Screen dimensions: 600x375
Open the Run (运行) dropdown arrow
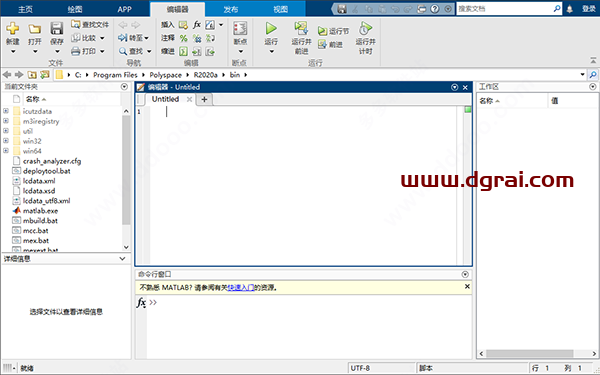pyautogui.click(x=271, y=52)
